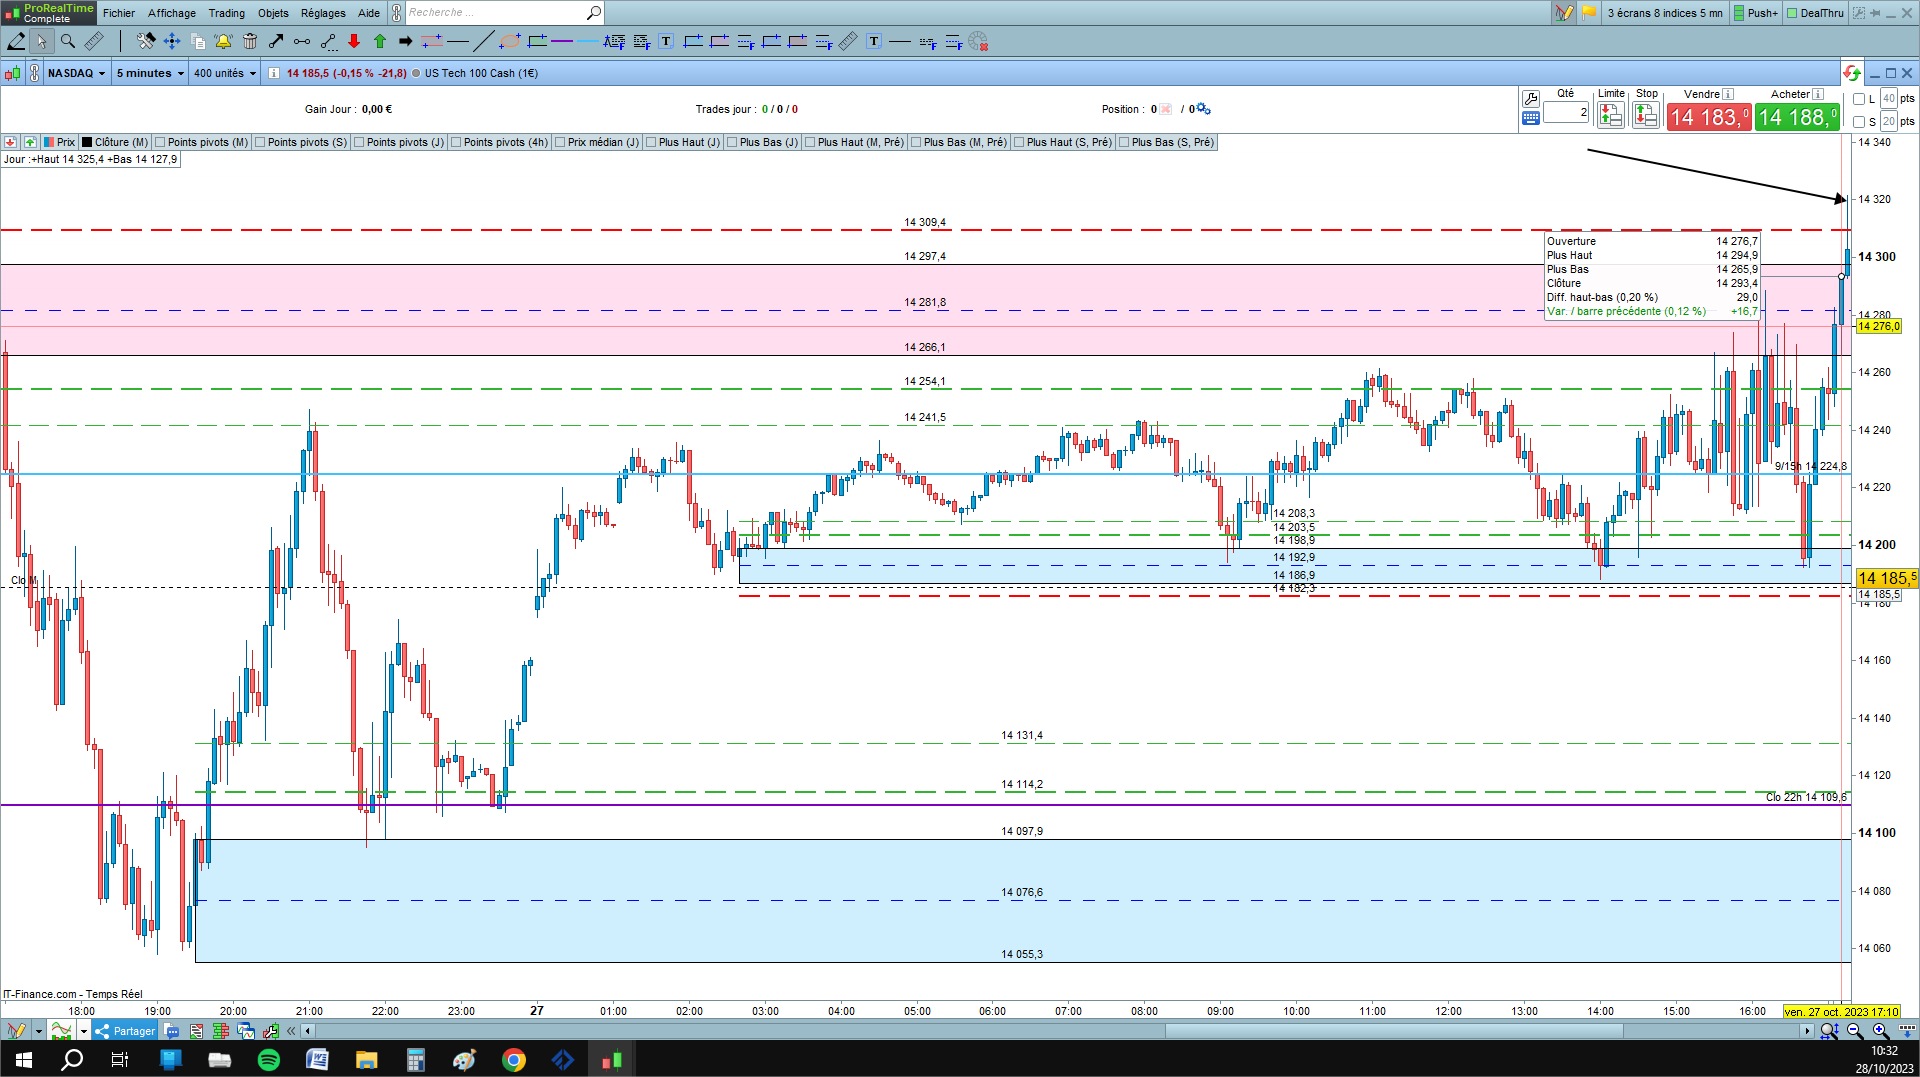Open order panel wrench settings
The image size is (1920, 1077).
(1530, 98)
